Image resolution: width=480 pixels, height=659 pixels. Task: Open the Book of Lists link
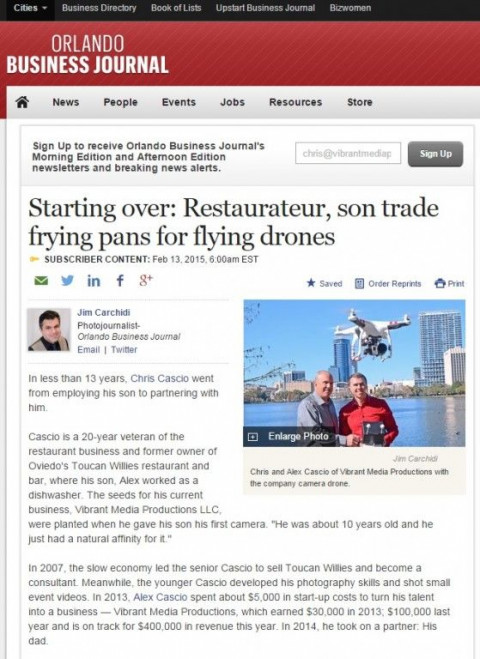click(176, 8)
